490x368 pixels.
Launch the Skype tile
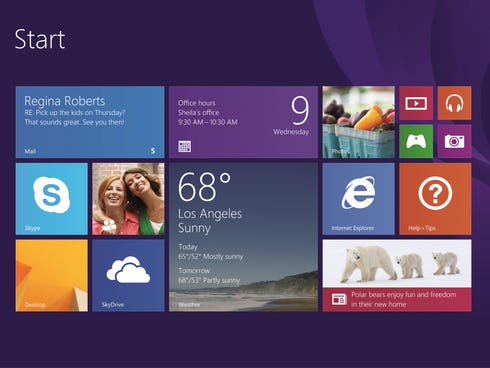click(x=52, y=199)
